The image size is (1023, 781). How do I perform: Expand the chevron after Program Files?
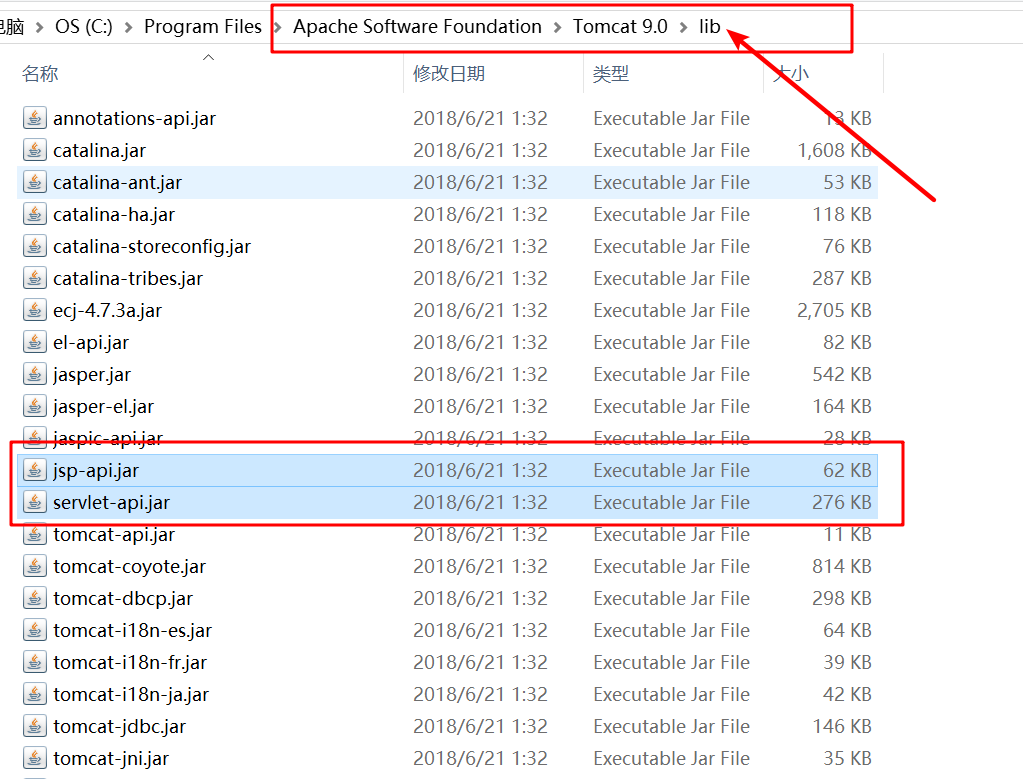[x=277, y=27]
